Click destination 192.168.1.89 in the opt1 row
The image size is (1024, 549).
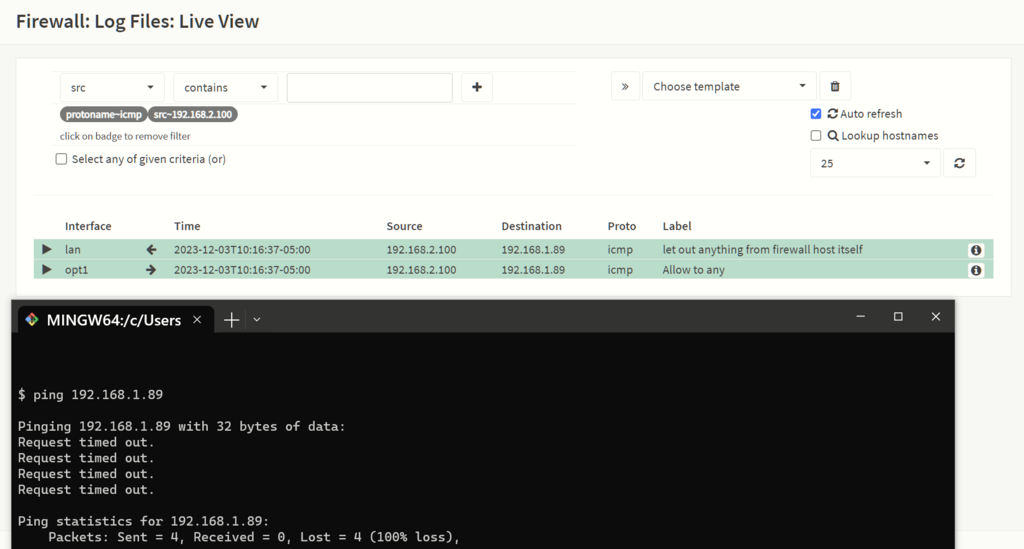(x=533, y=270)
